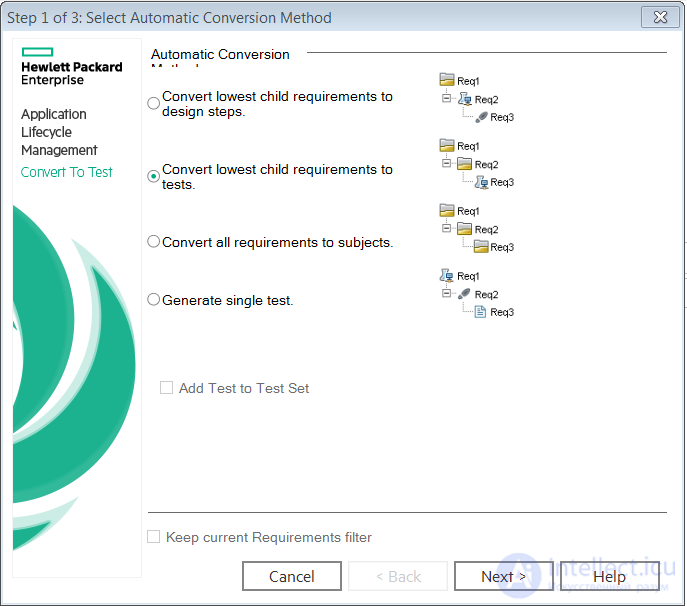Viewport: 687px width, 606px height.
Task: Click Req3 test icon in second tree
Action: [482, 182]
